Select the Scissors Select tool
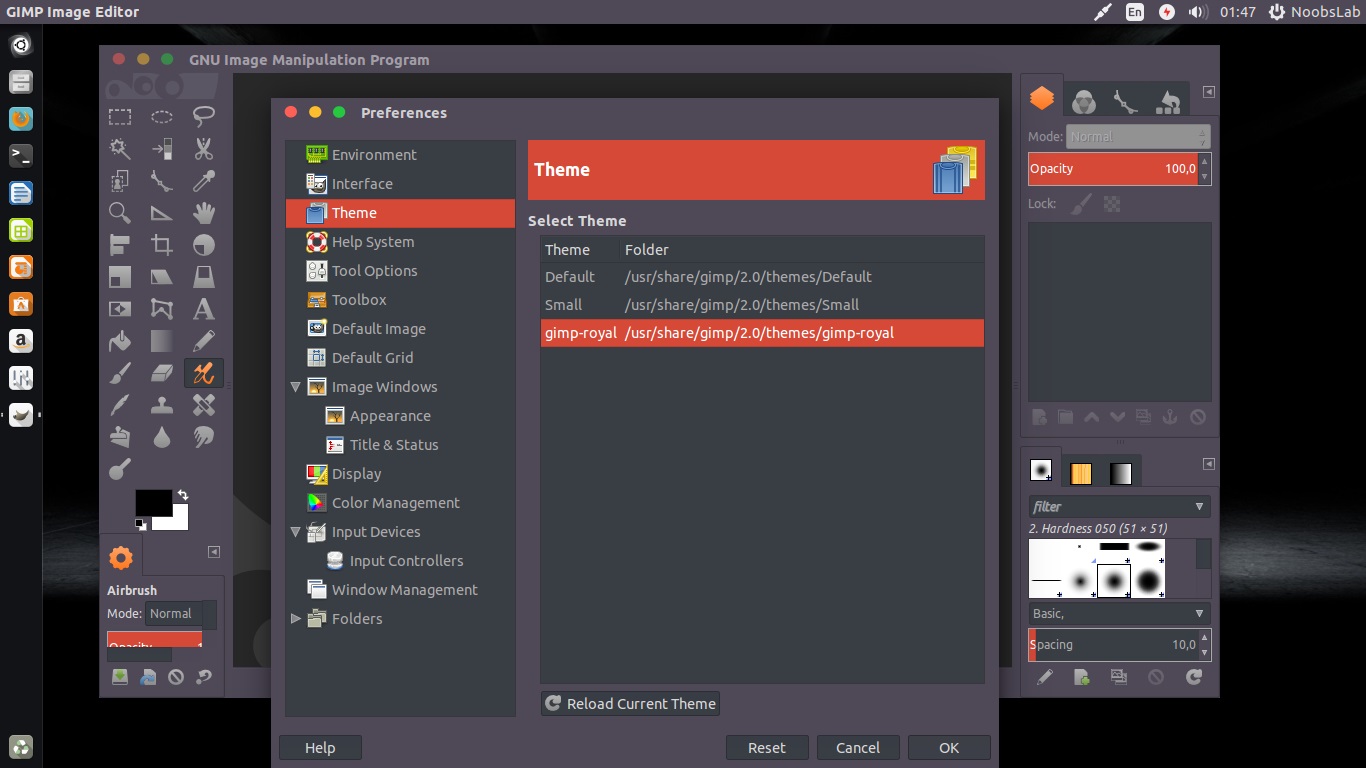 pos(204,149)
